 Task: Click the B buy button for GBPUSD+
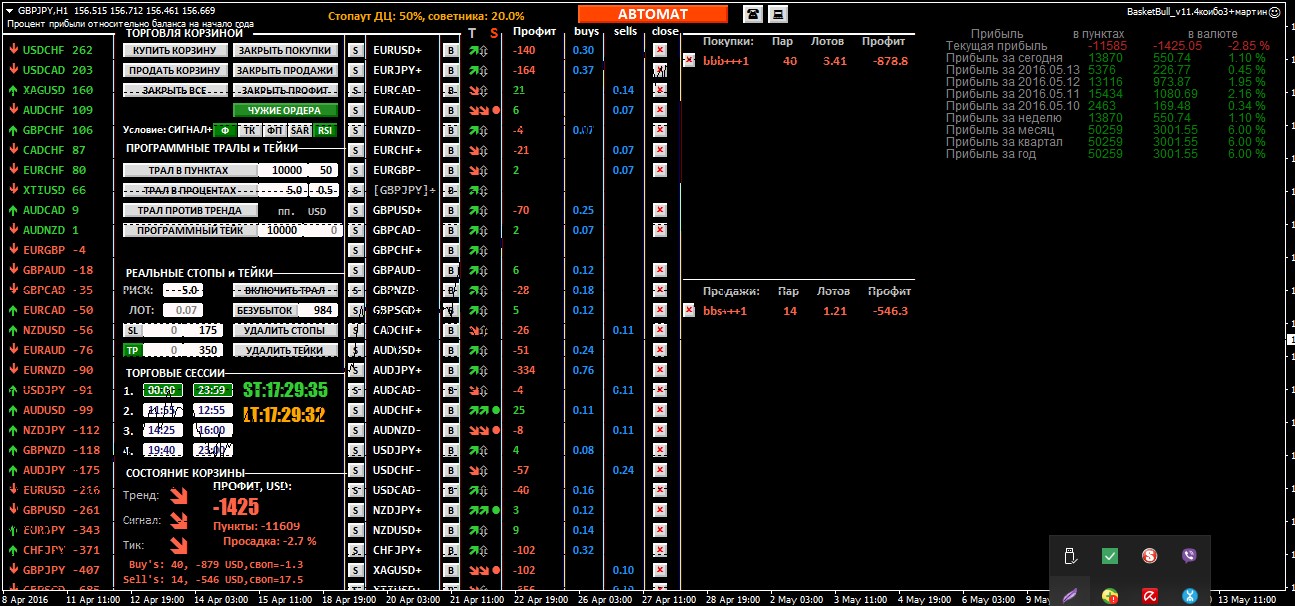click(450, 210)
